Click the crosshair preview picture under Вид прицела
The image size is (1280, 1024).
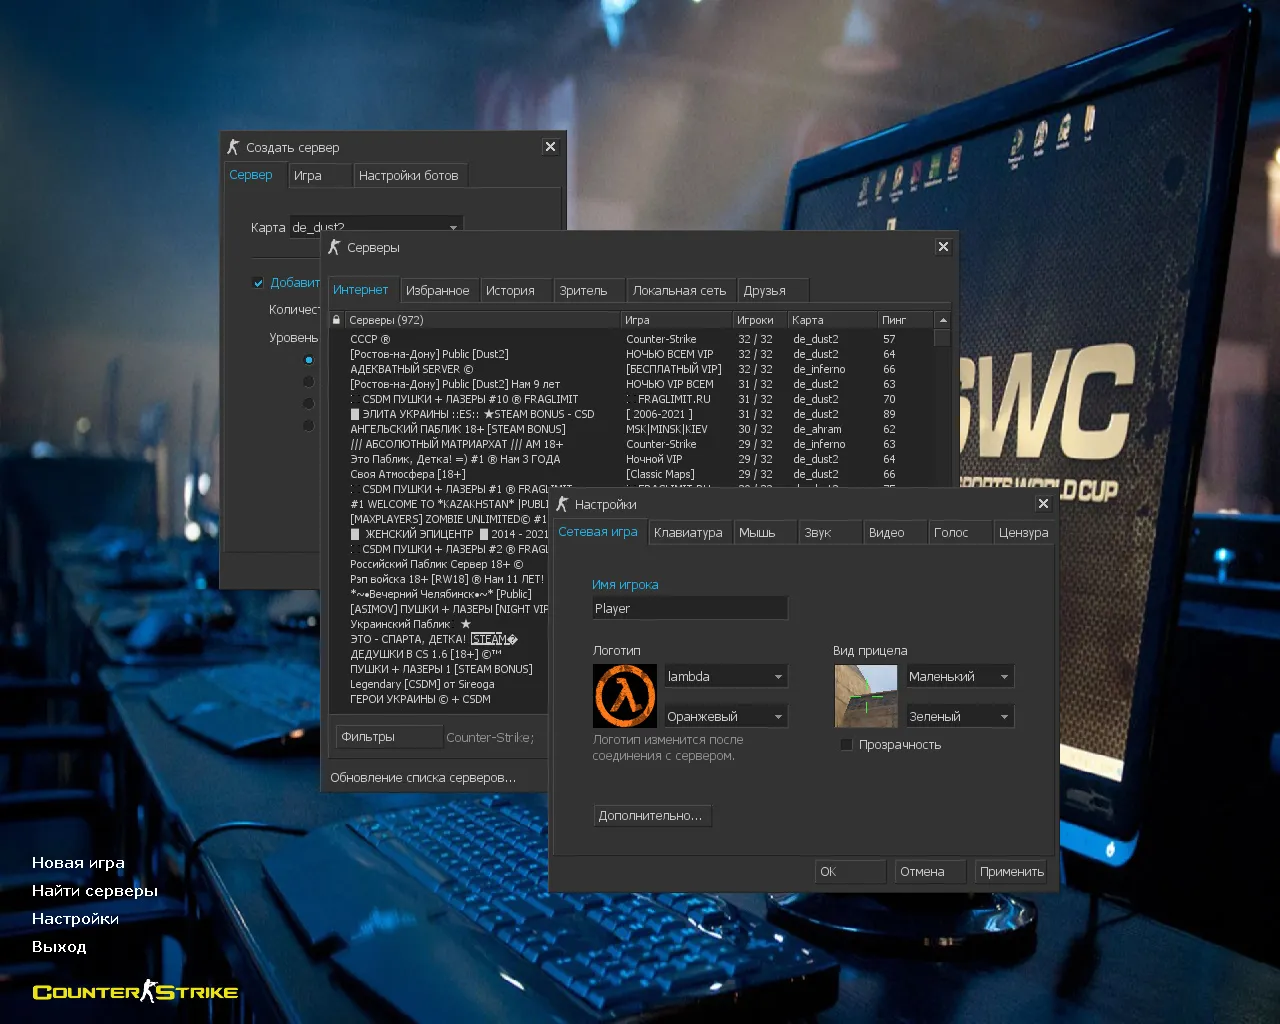(865, 696)
